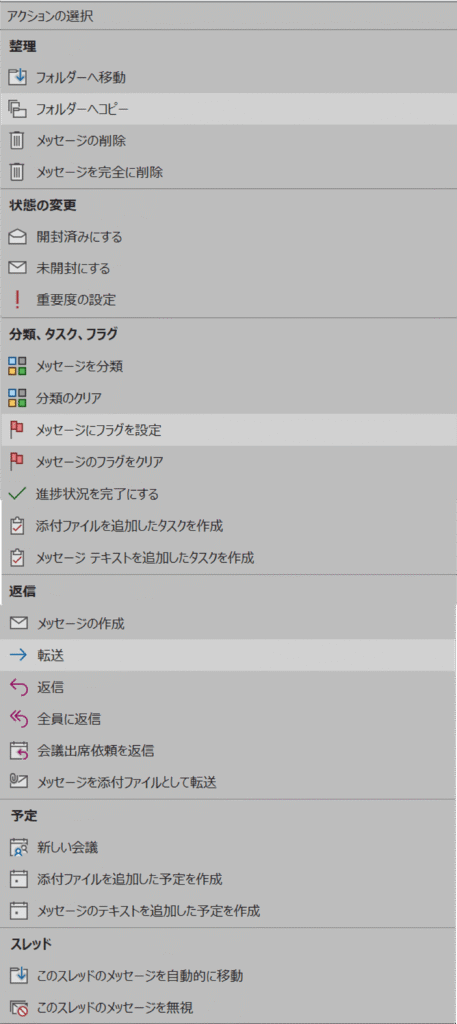
Task: Select メッセージを完全に削除
Action: point(228,173)
